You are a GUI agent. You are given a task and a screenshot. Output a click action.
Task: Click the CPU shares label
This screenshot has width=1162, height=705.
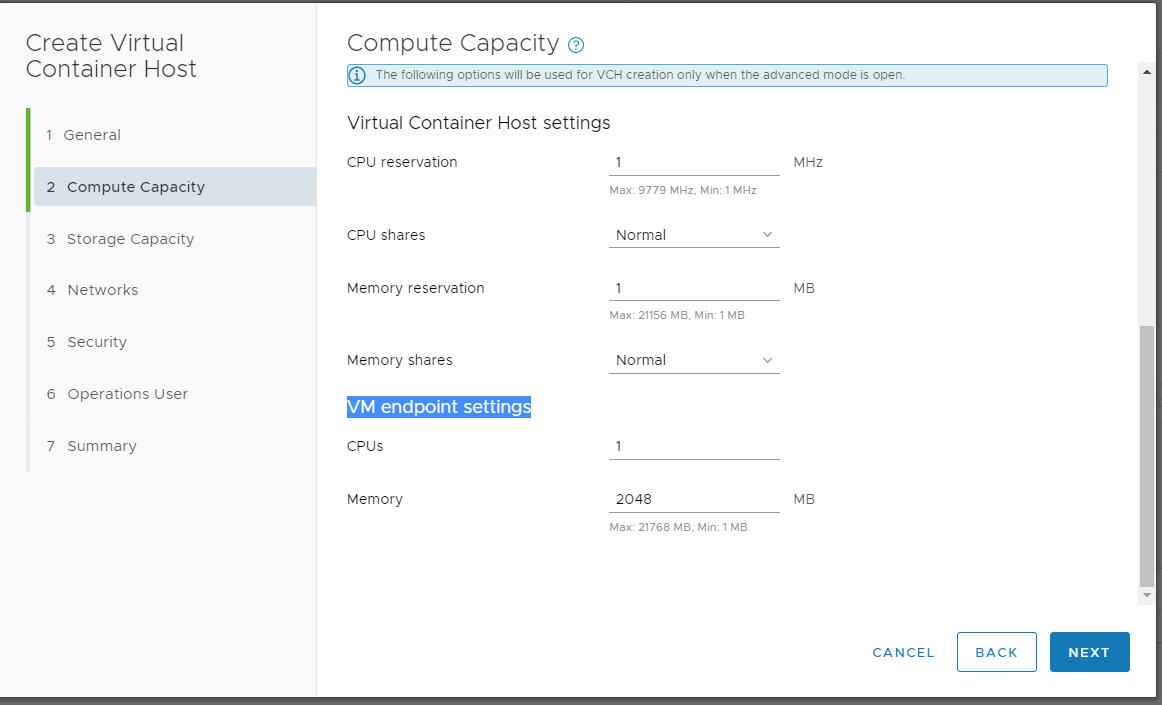click(386, 235)
